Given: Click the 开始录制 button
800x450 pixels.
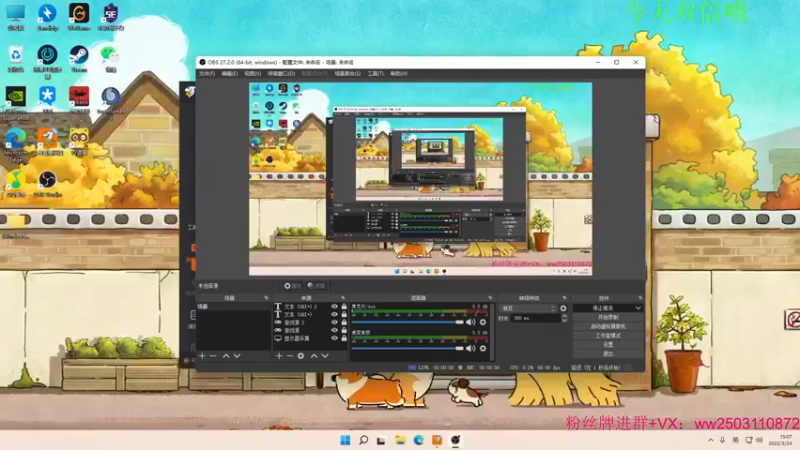Looking at the screenshot, I should point(608,317).
